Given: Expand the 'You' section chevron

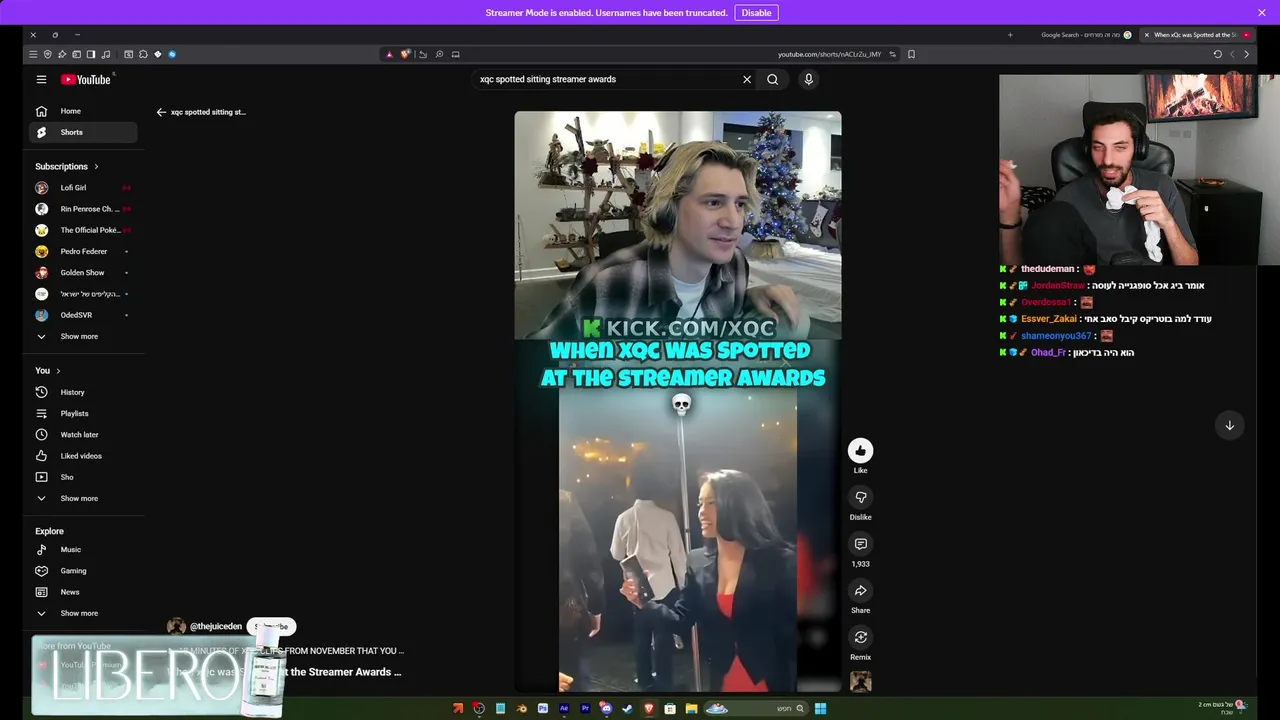Looking at the screenshot, I should (58, 371).
